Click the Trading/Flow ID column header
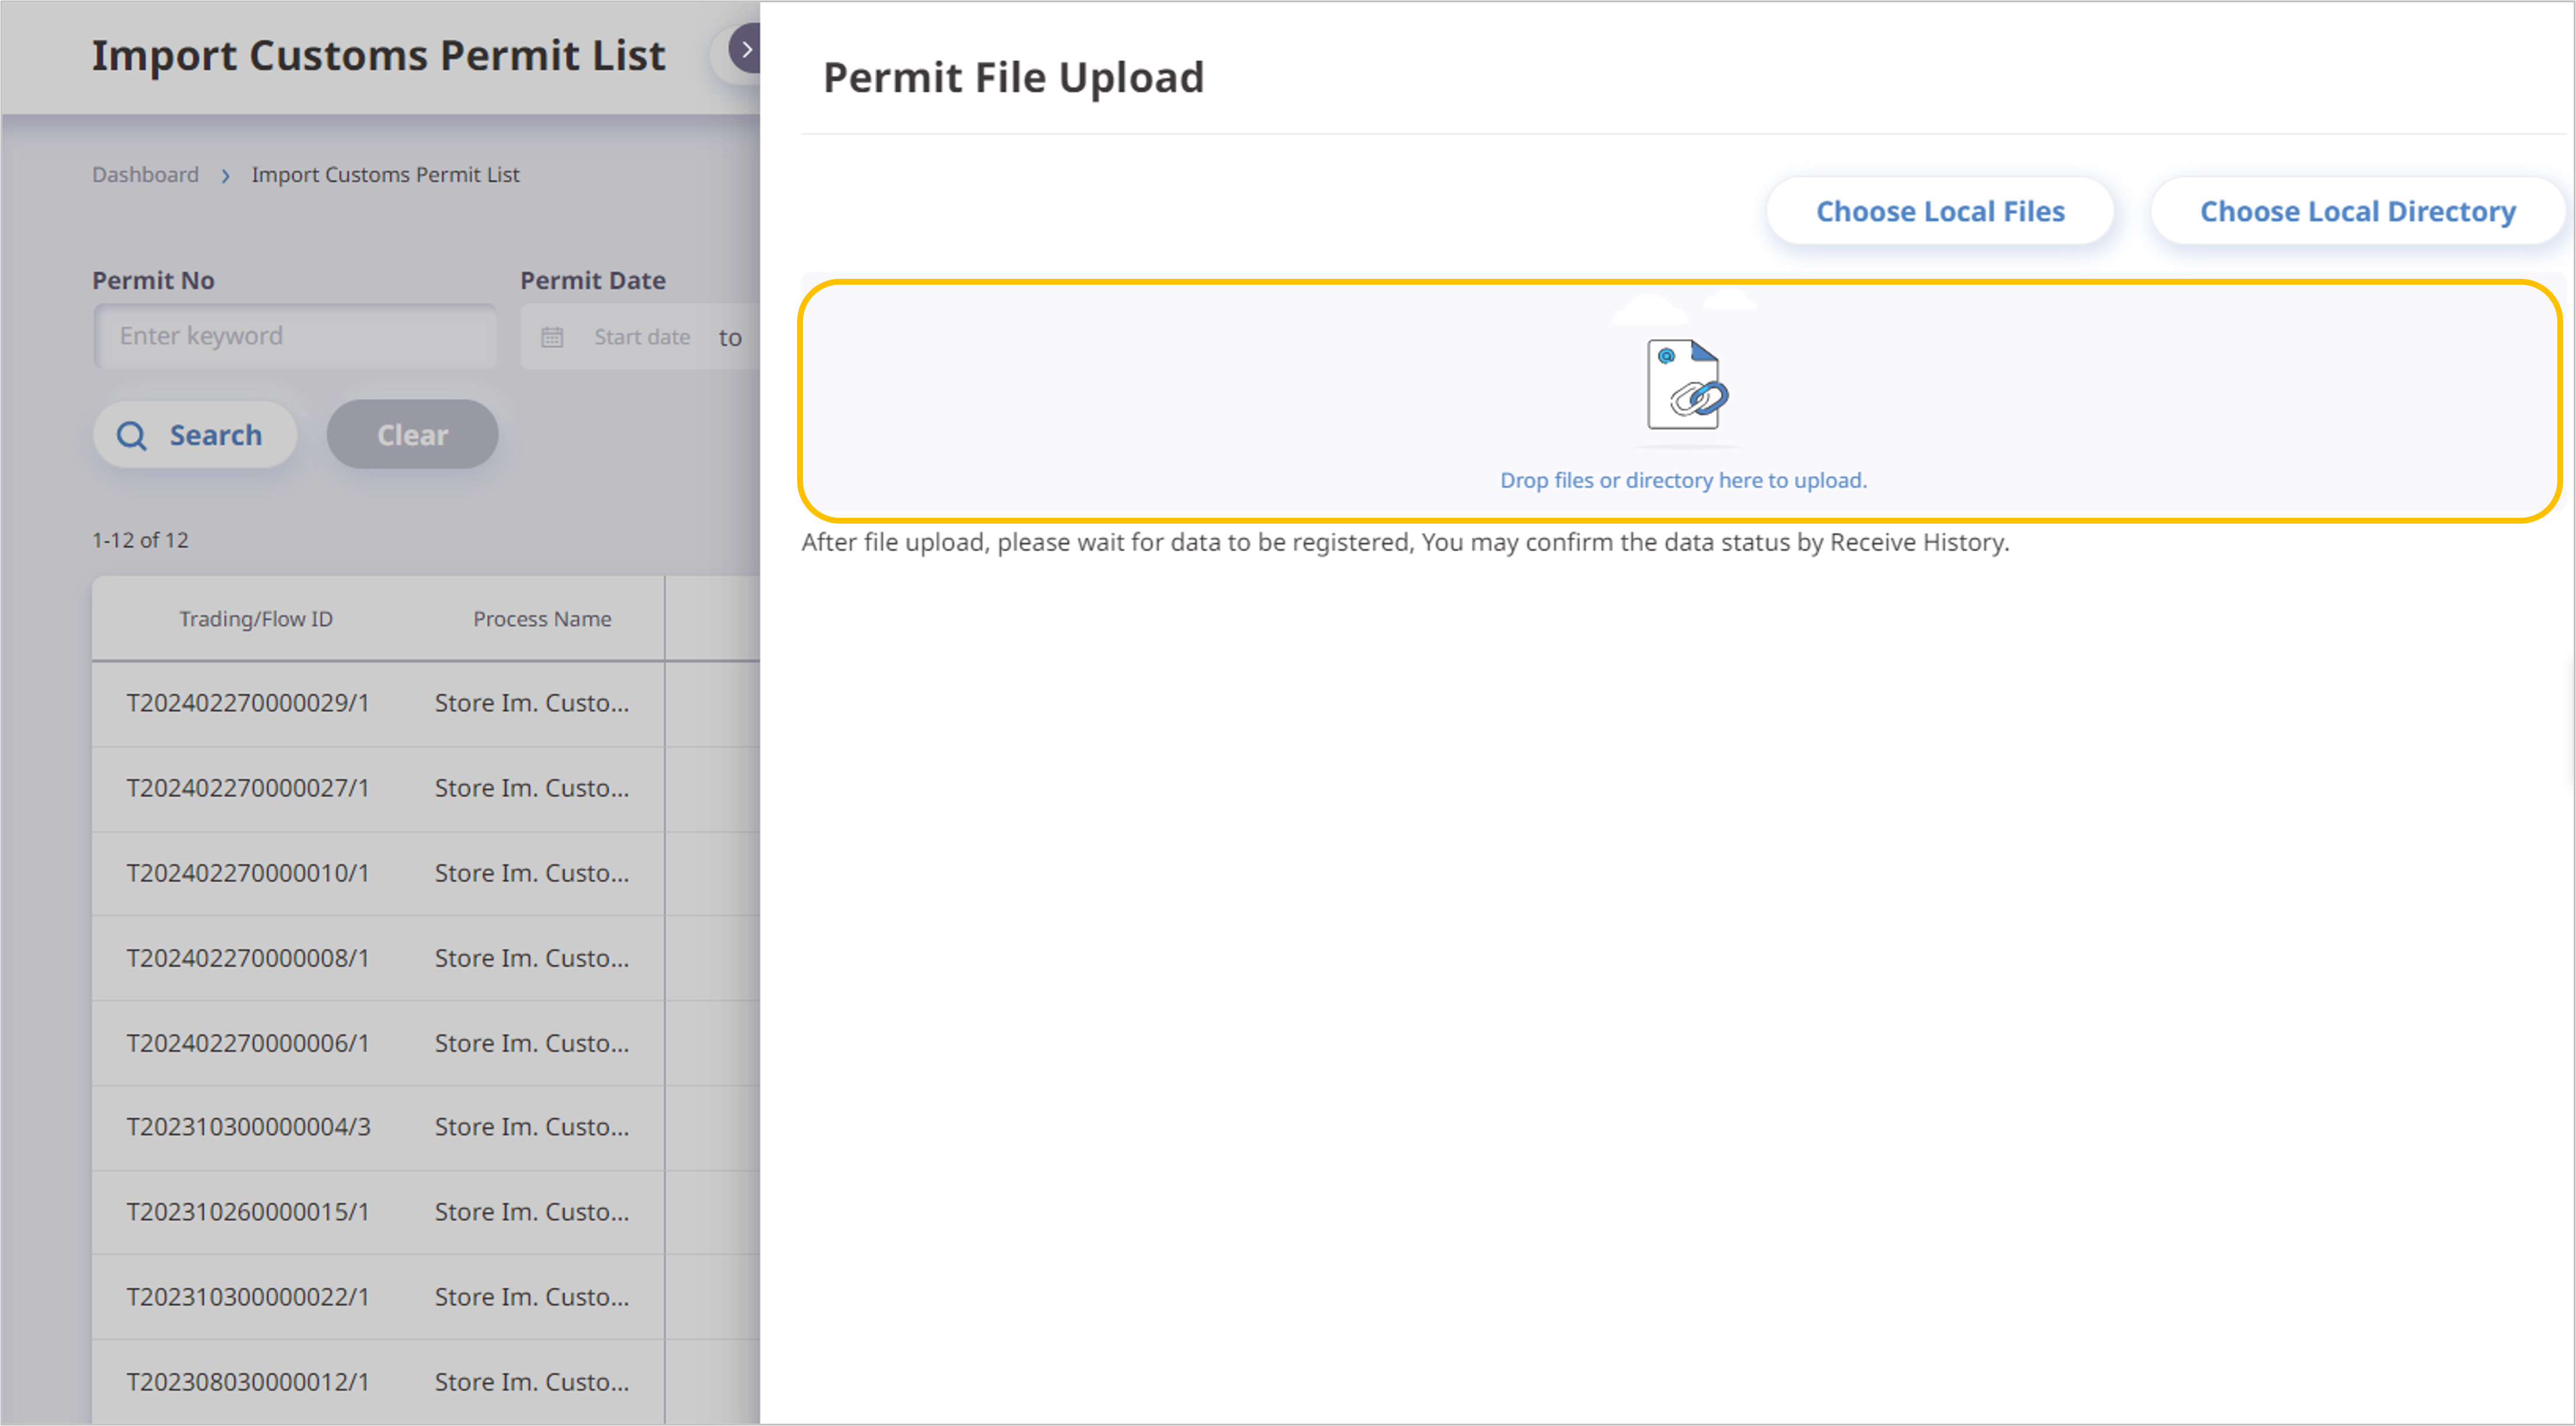This screenshot has width=2576, height=1426. [x=256, y=619]
